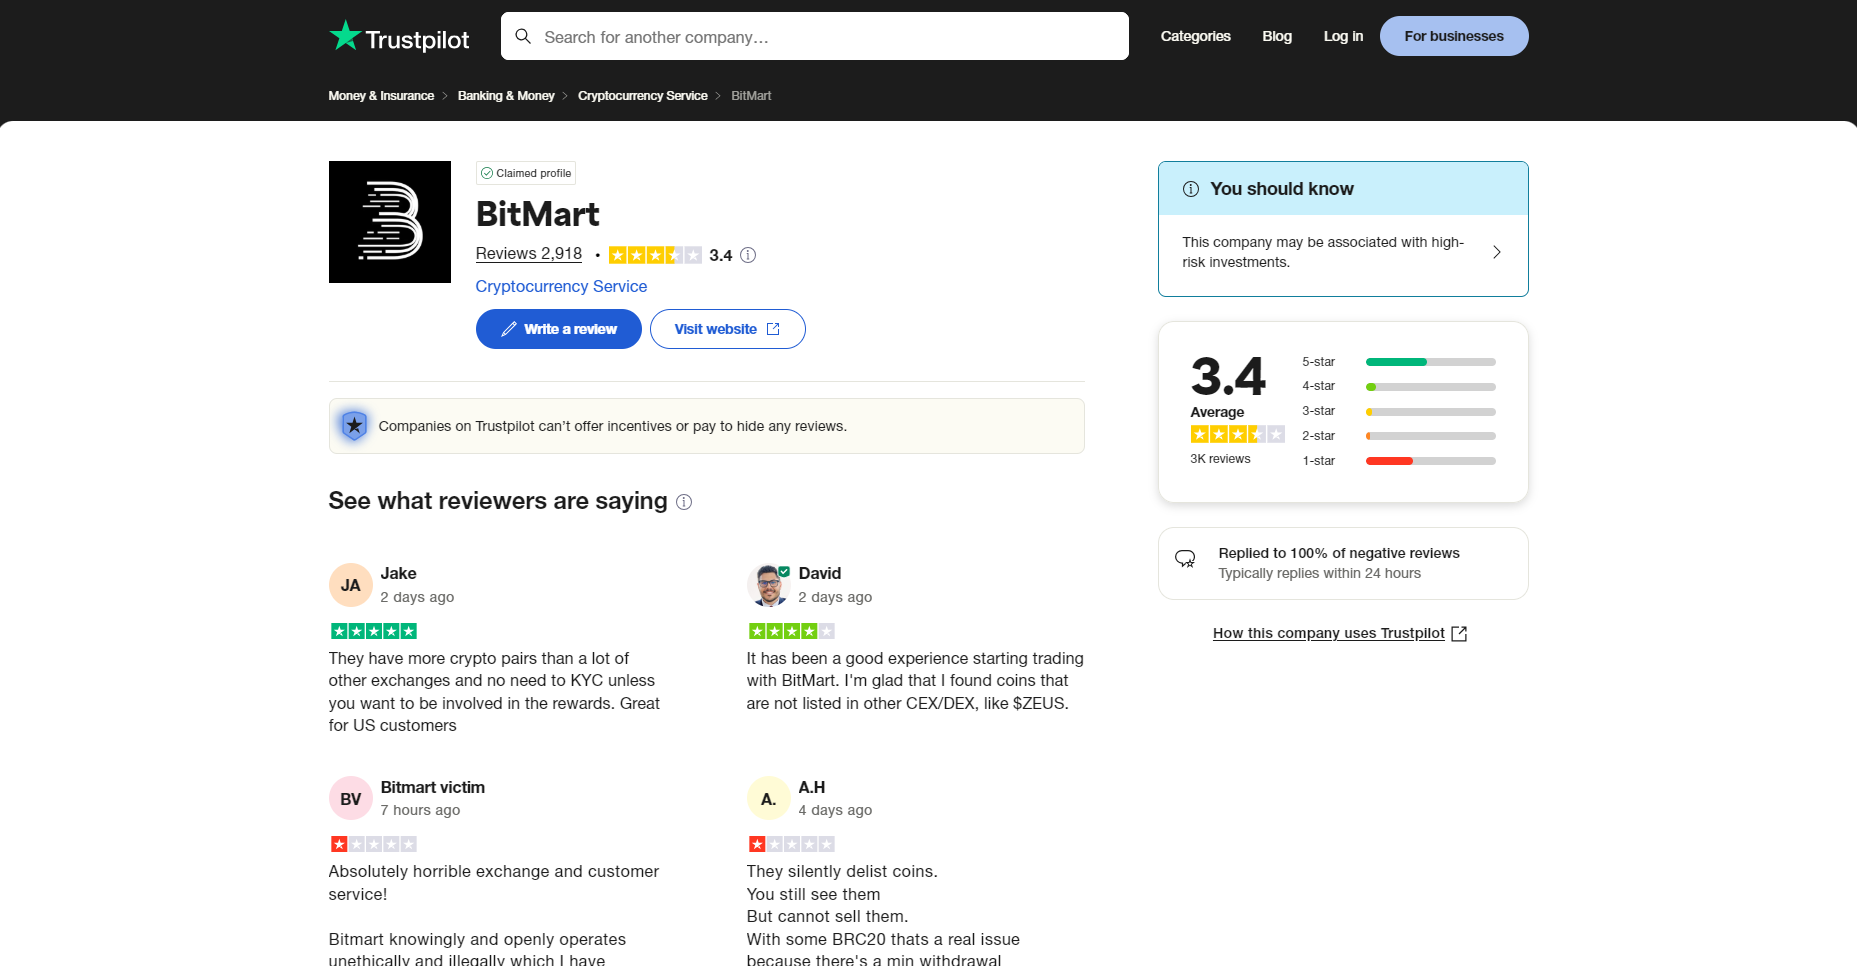This screenshot has height=966, width=1857.
Task: Click the '4 days ago' timestamp
Action: tap(835, 810)
